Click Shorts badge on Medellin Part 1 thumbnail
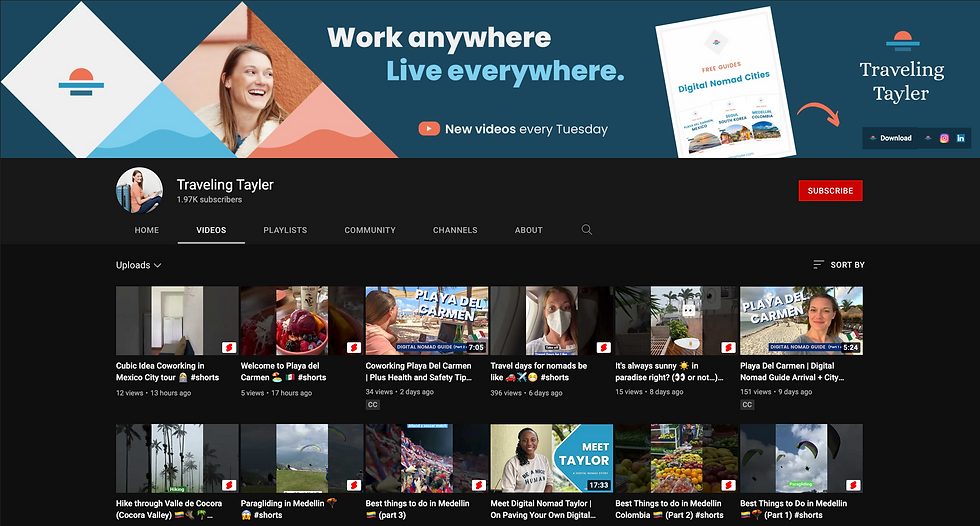 click(853, 485)
